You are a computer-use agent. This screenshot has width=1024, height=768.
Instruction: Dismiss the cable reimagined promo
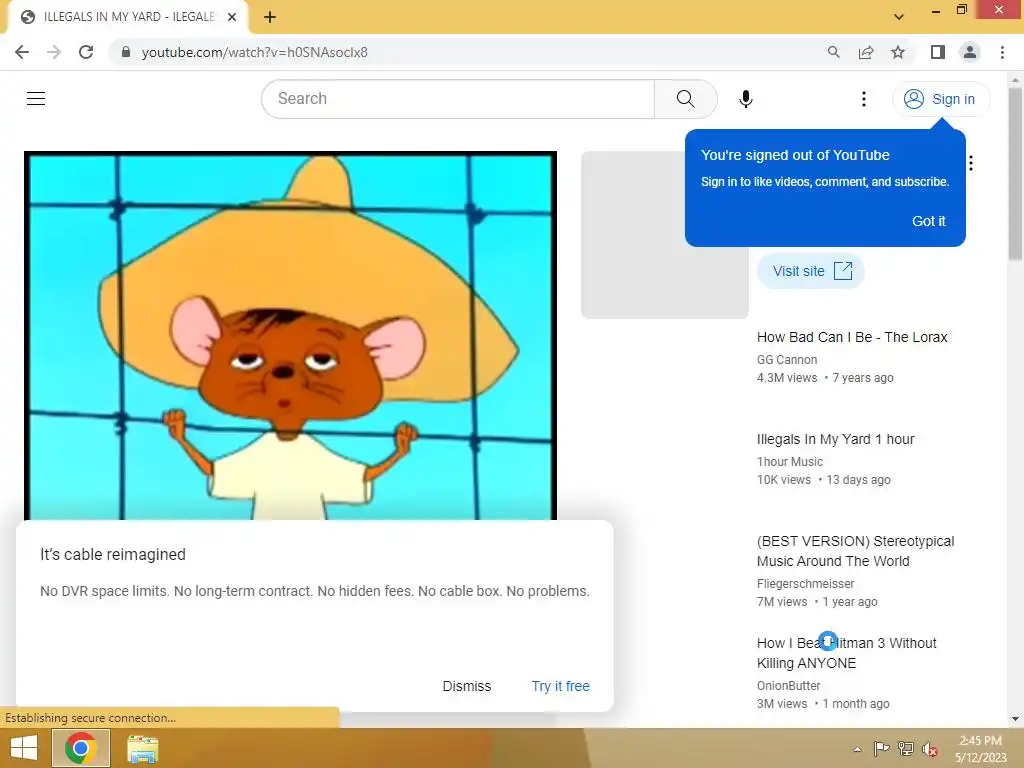click(x=466, y=686)
